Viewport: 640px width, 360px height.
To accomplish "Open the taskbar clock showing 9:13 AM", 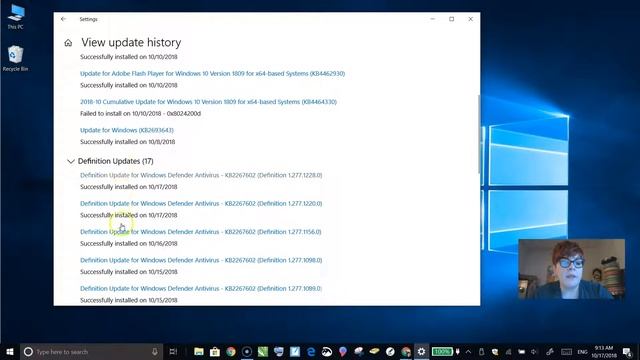I will pos(604,351).
